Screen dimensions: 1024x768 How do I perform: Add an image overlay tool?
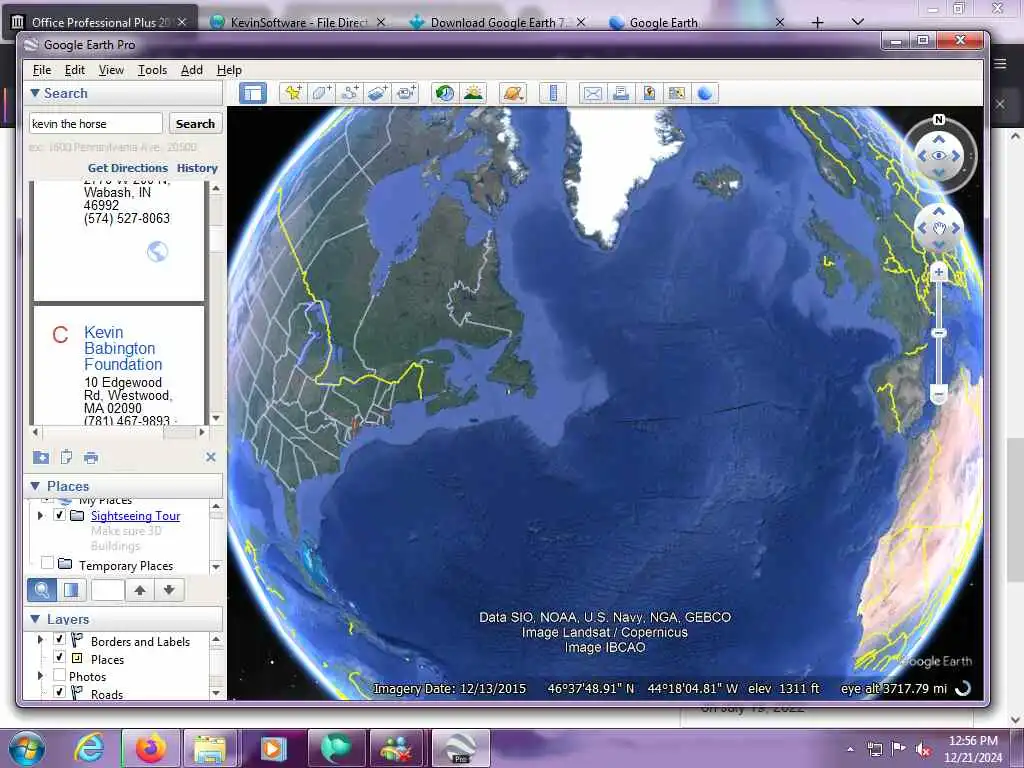point(377,93)
